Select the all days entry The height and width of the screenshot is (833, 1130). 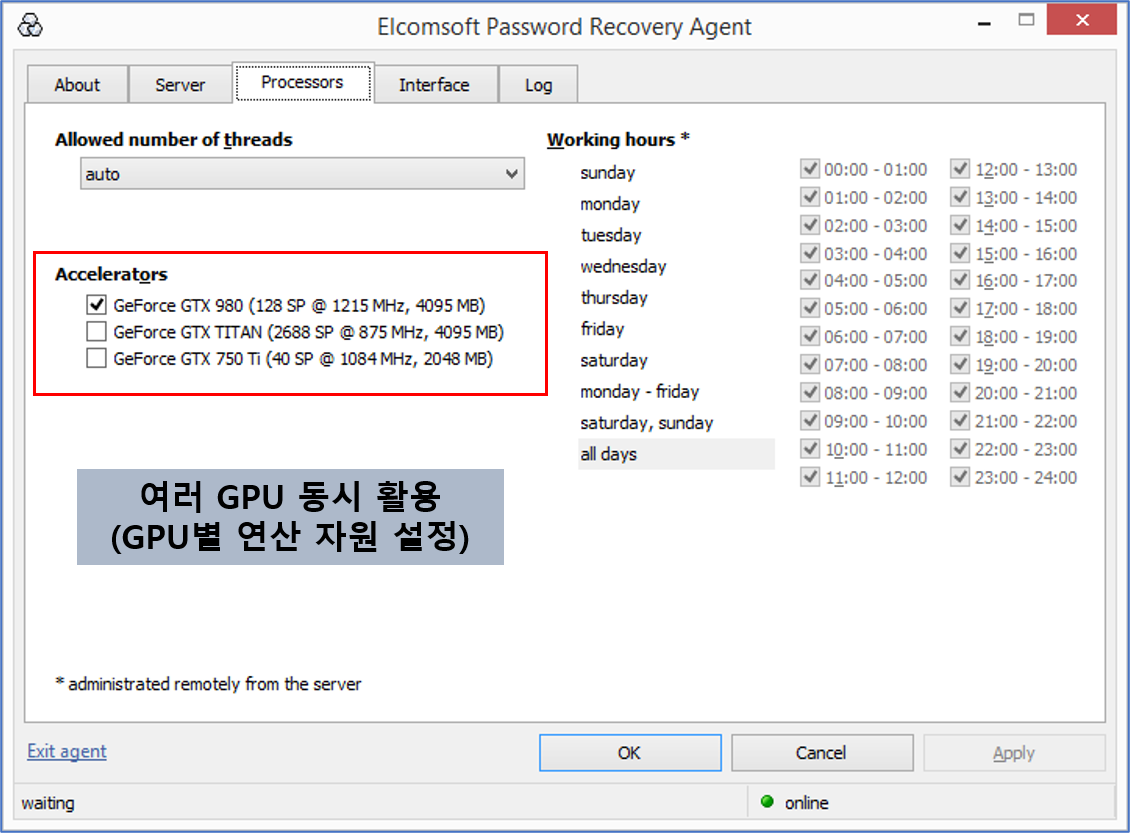pyautogui.click(x=676, y=454)
